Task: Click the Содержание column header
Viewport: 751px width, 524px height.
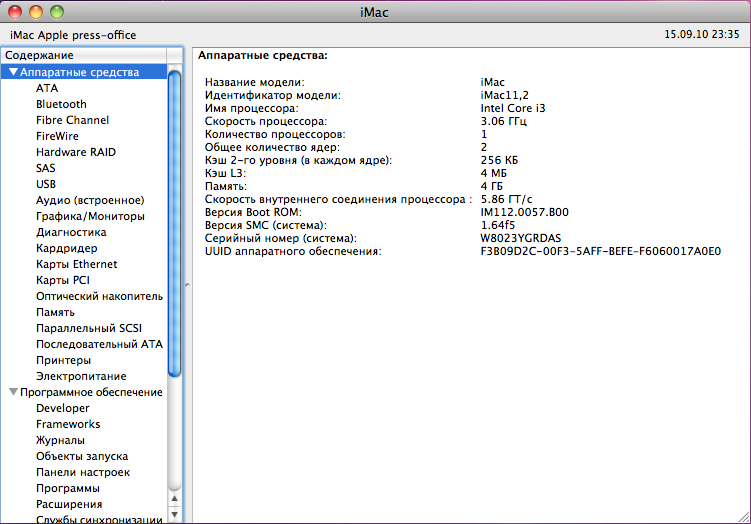Action: [x=84, y=55]
